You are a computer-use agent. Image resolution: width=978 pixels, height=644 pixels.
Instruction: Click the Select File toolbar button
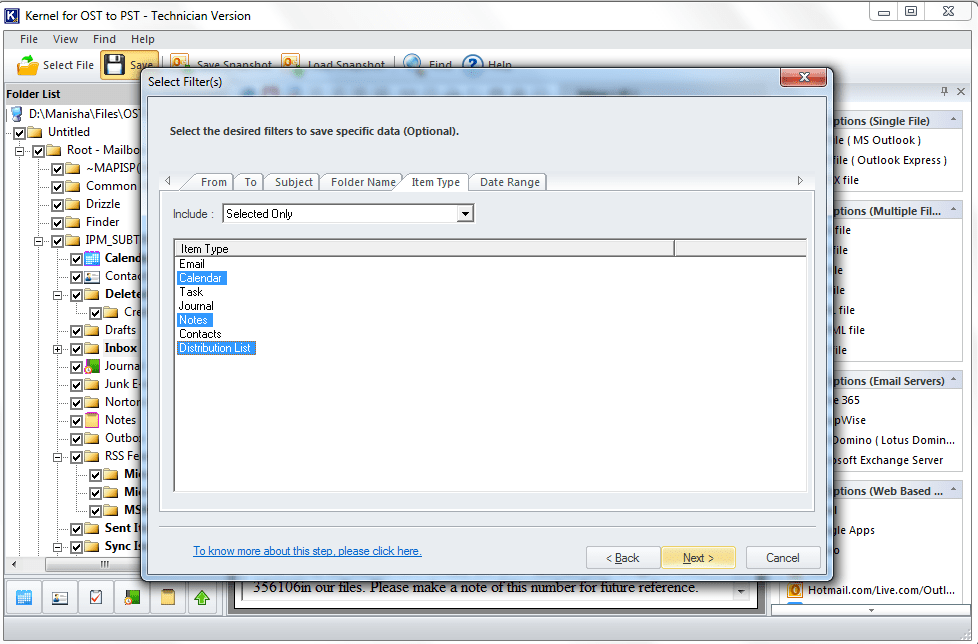point(56,65)
